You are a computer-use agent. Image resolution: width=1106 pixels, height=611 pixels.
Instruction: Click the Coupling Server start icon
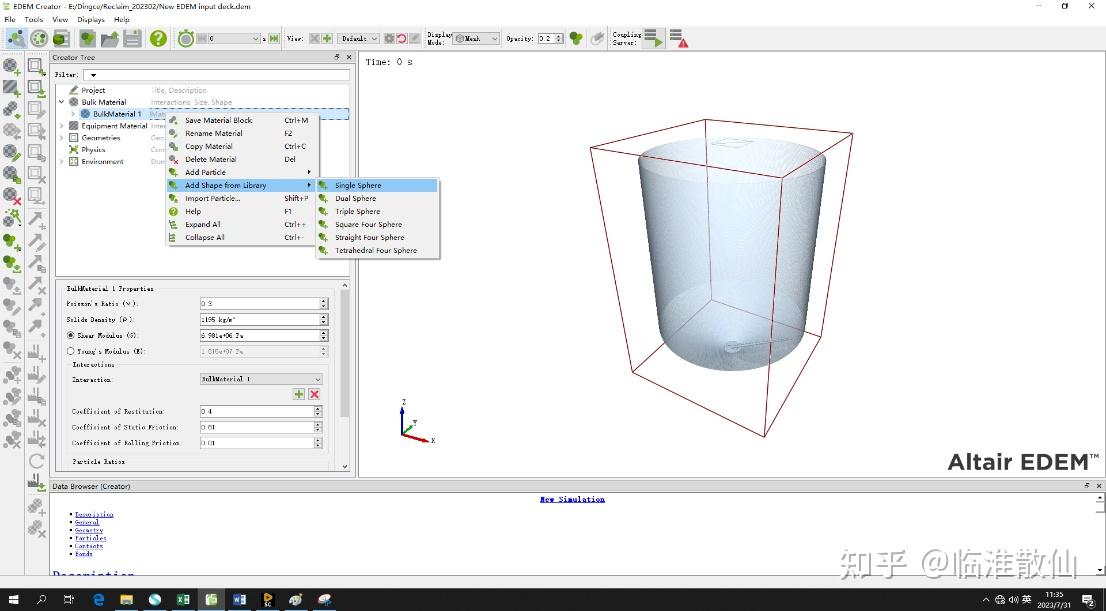(x=653, y=38)
